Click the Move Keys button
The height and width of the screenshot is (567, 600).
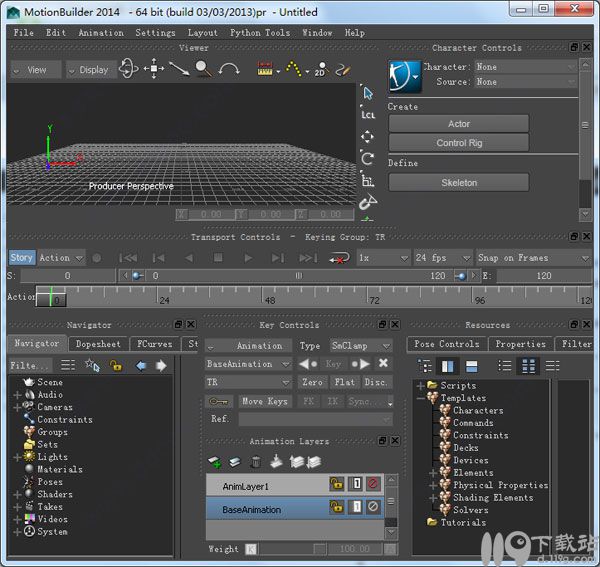point(265,401)
